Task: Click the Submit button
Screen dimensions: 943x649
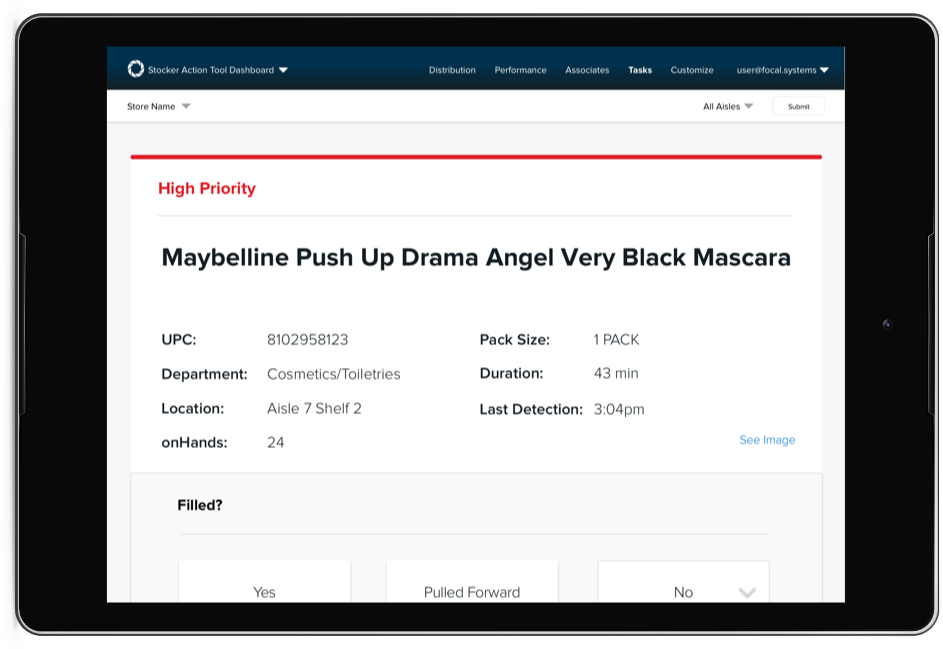Action: tap(798, 106)
